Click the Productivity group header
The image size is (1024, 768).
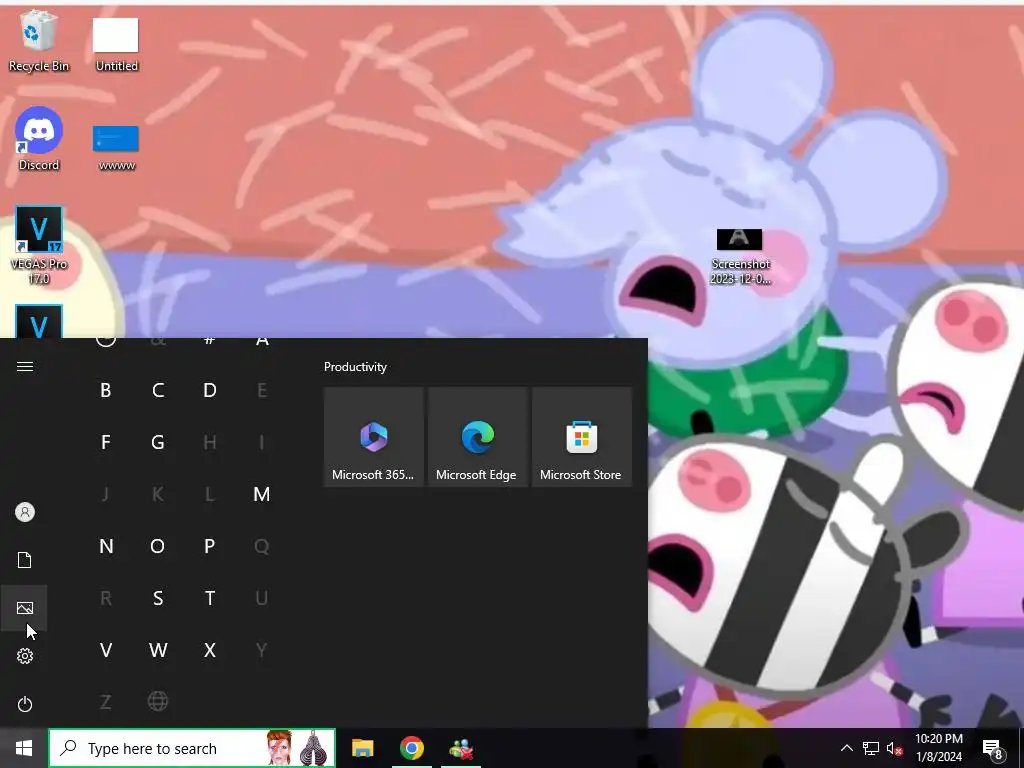pyautogui.click(x=355, y=367)
